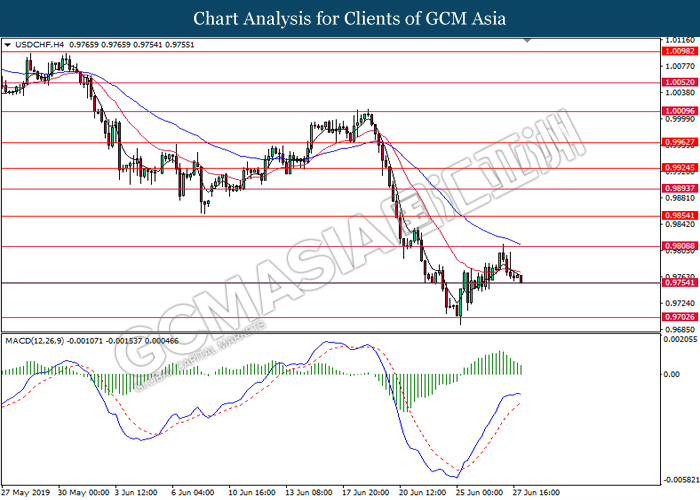Click the 0.97240 price axis value
This screenshot has width=700, height=500.
point(680,303)
